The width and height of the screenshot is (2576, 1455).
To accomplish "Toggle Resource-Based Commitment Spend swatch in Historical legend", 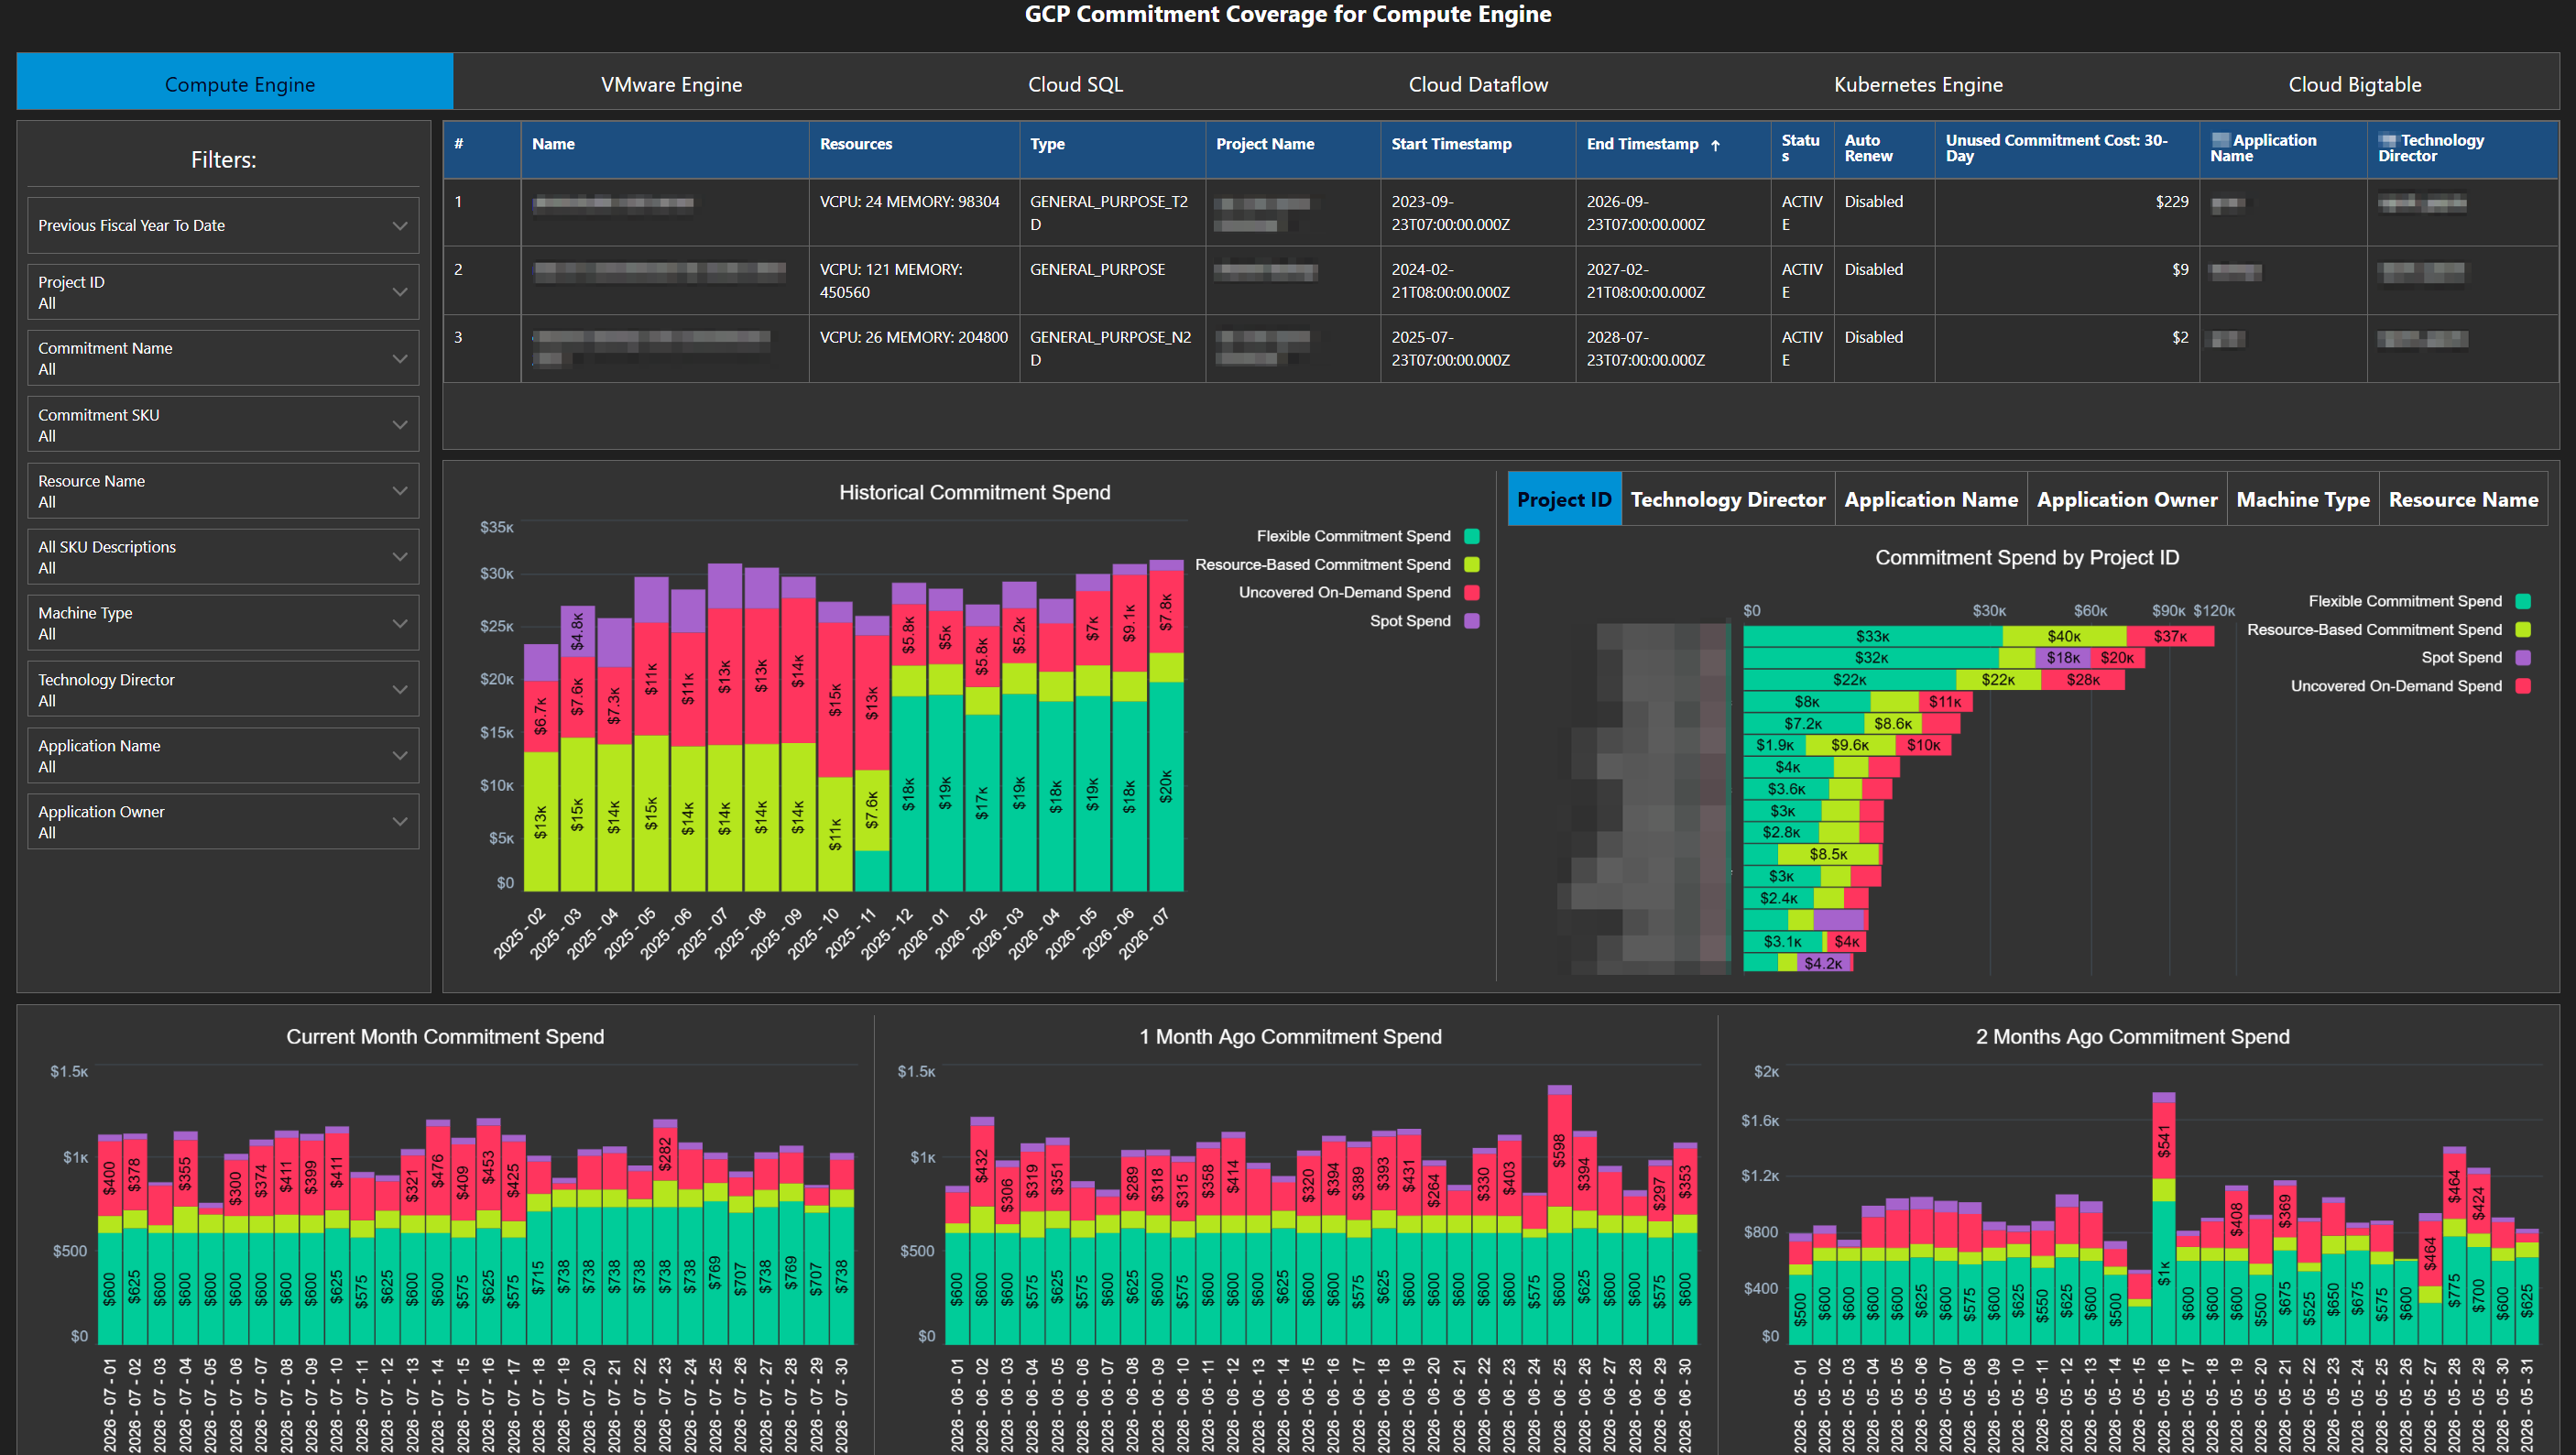I will (1471, 564).
